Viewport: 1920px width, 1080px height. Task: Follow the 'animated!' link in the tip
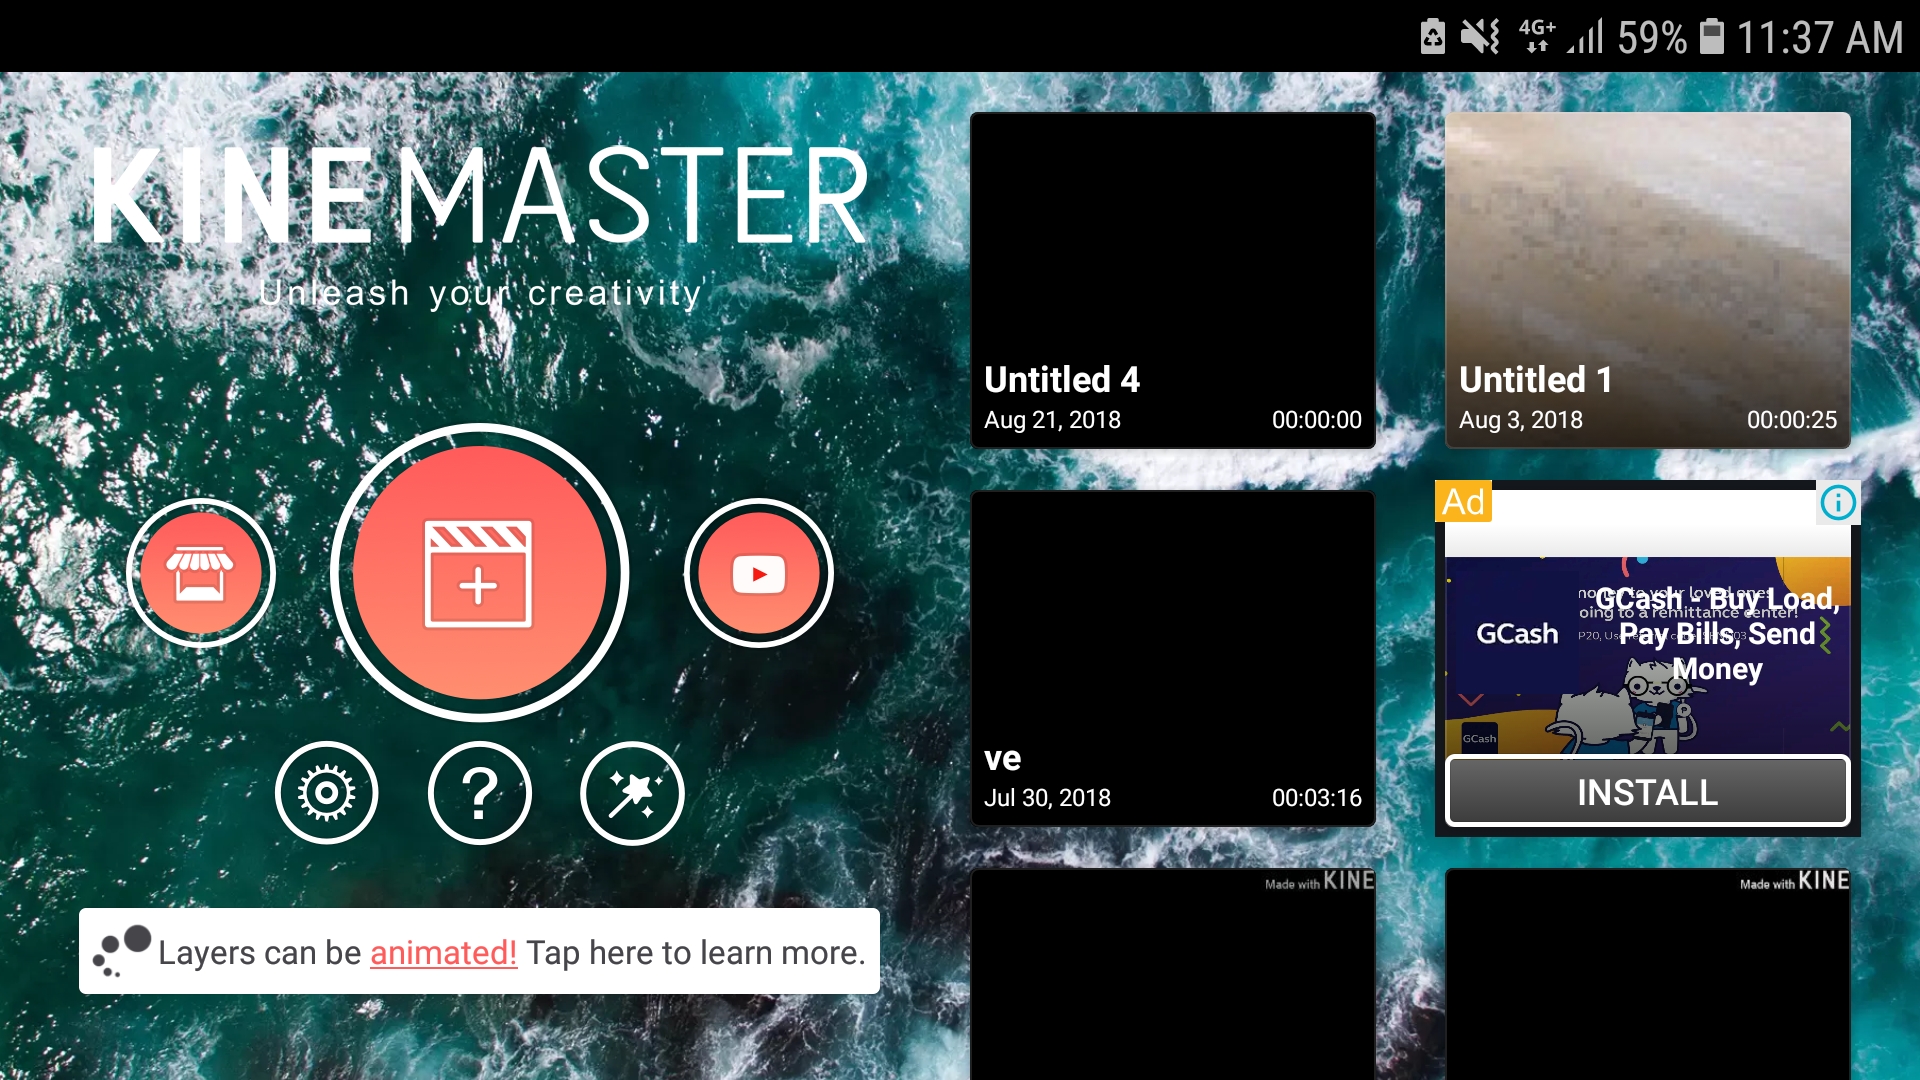(x=443, y=953)
